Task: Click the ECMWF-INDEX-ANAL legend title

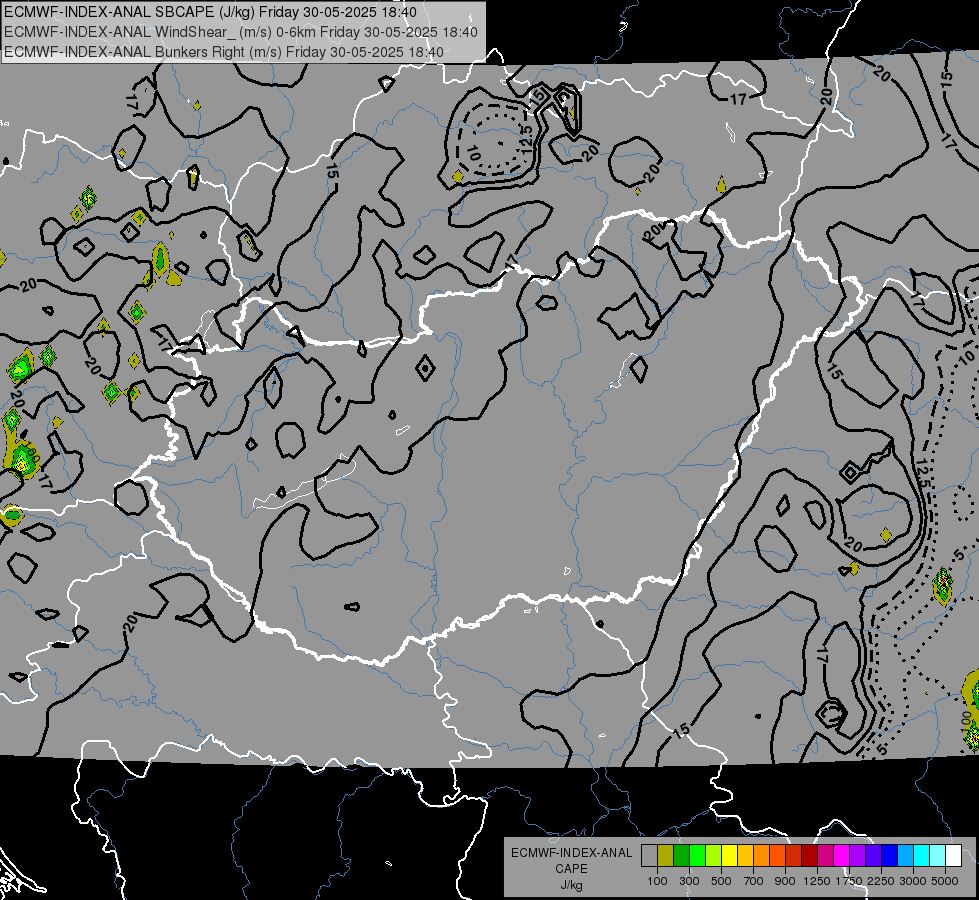Action: (x=572, y=853)
